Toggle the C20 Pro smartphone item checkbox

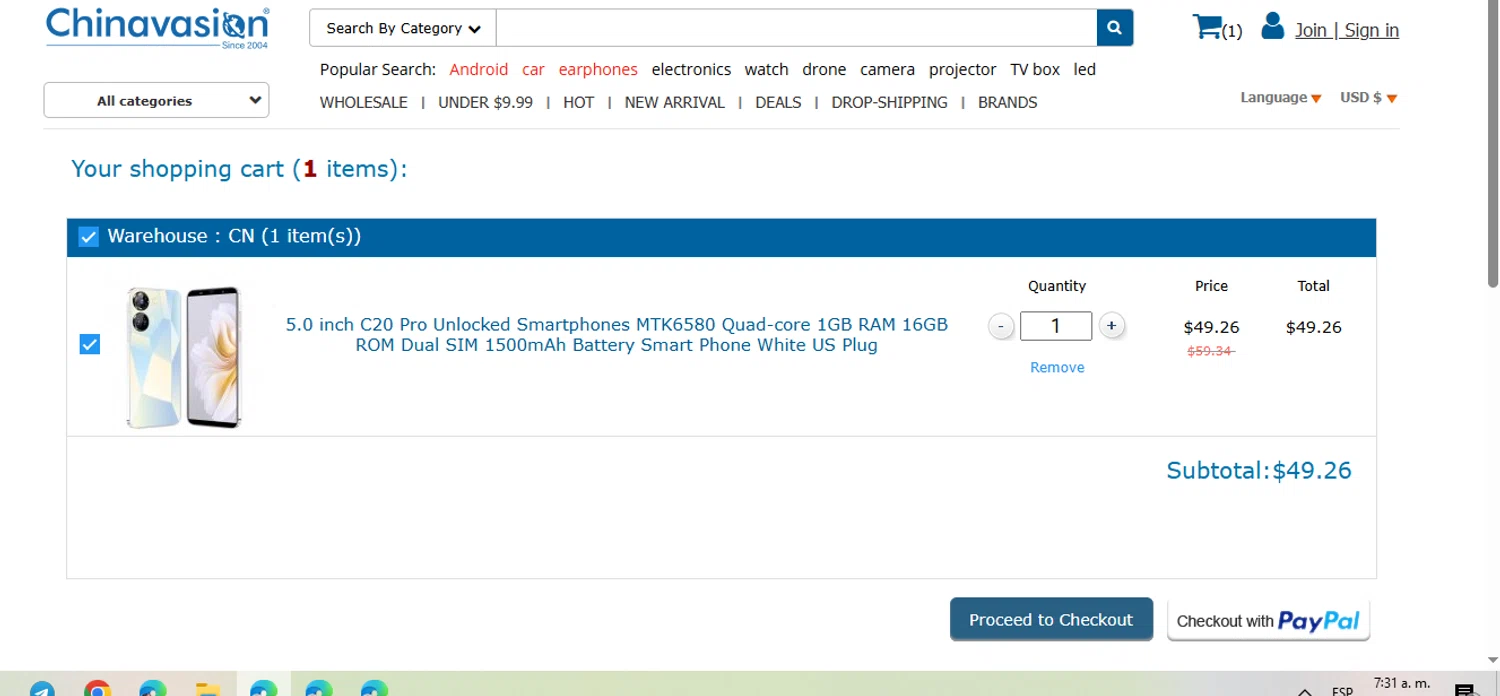pos(89,345)
